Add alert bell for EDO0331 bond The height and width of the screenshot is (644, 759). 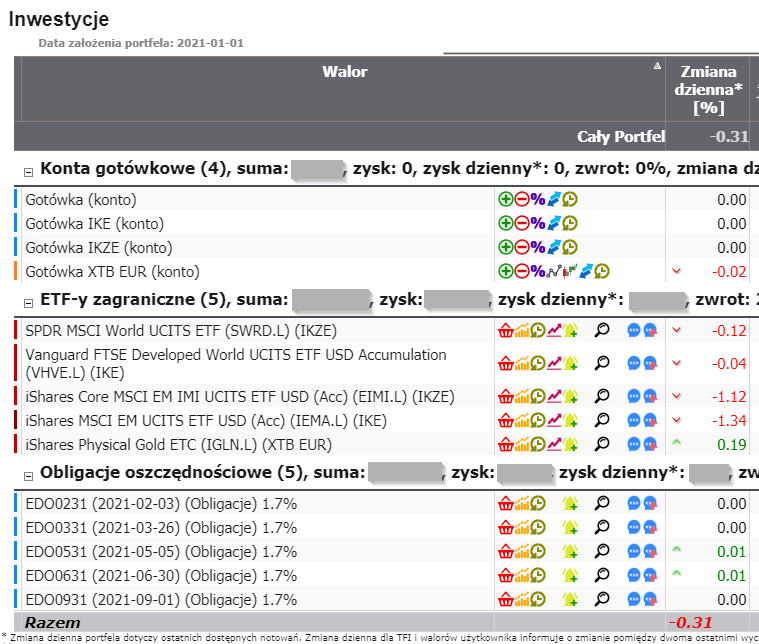(570, 527)
